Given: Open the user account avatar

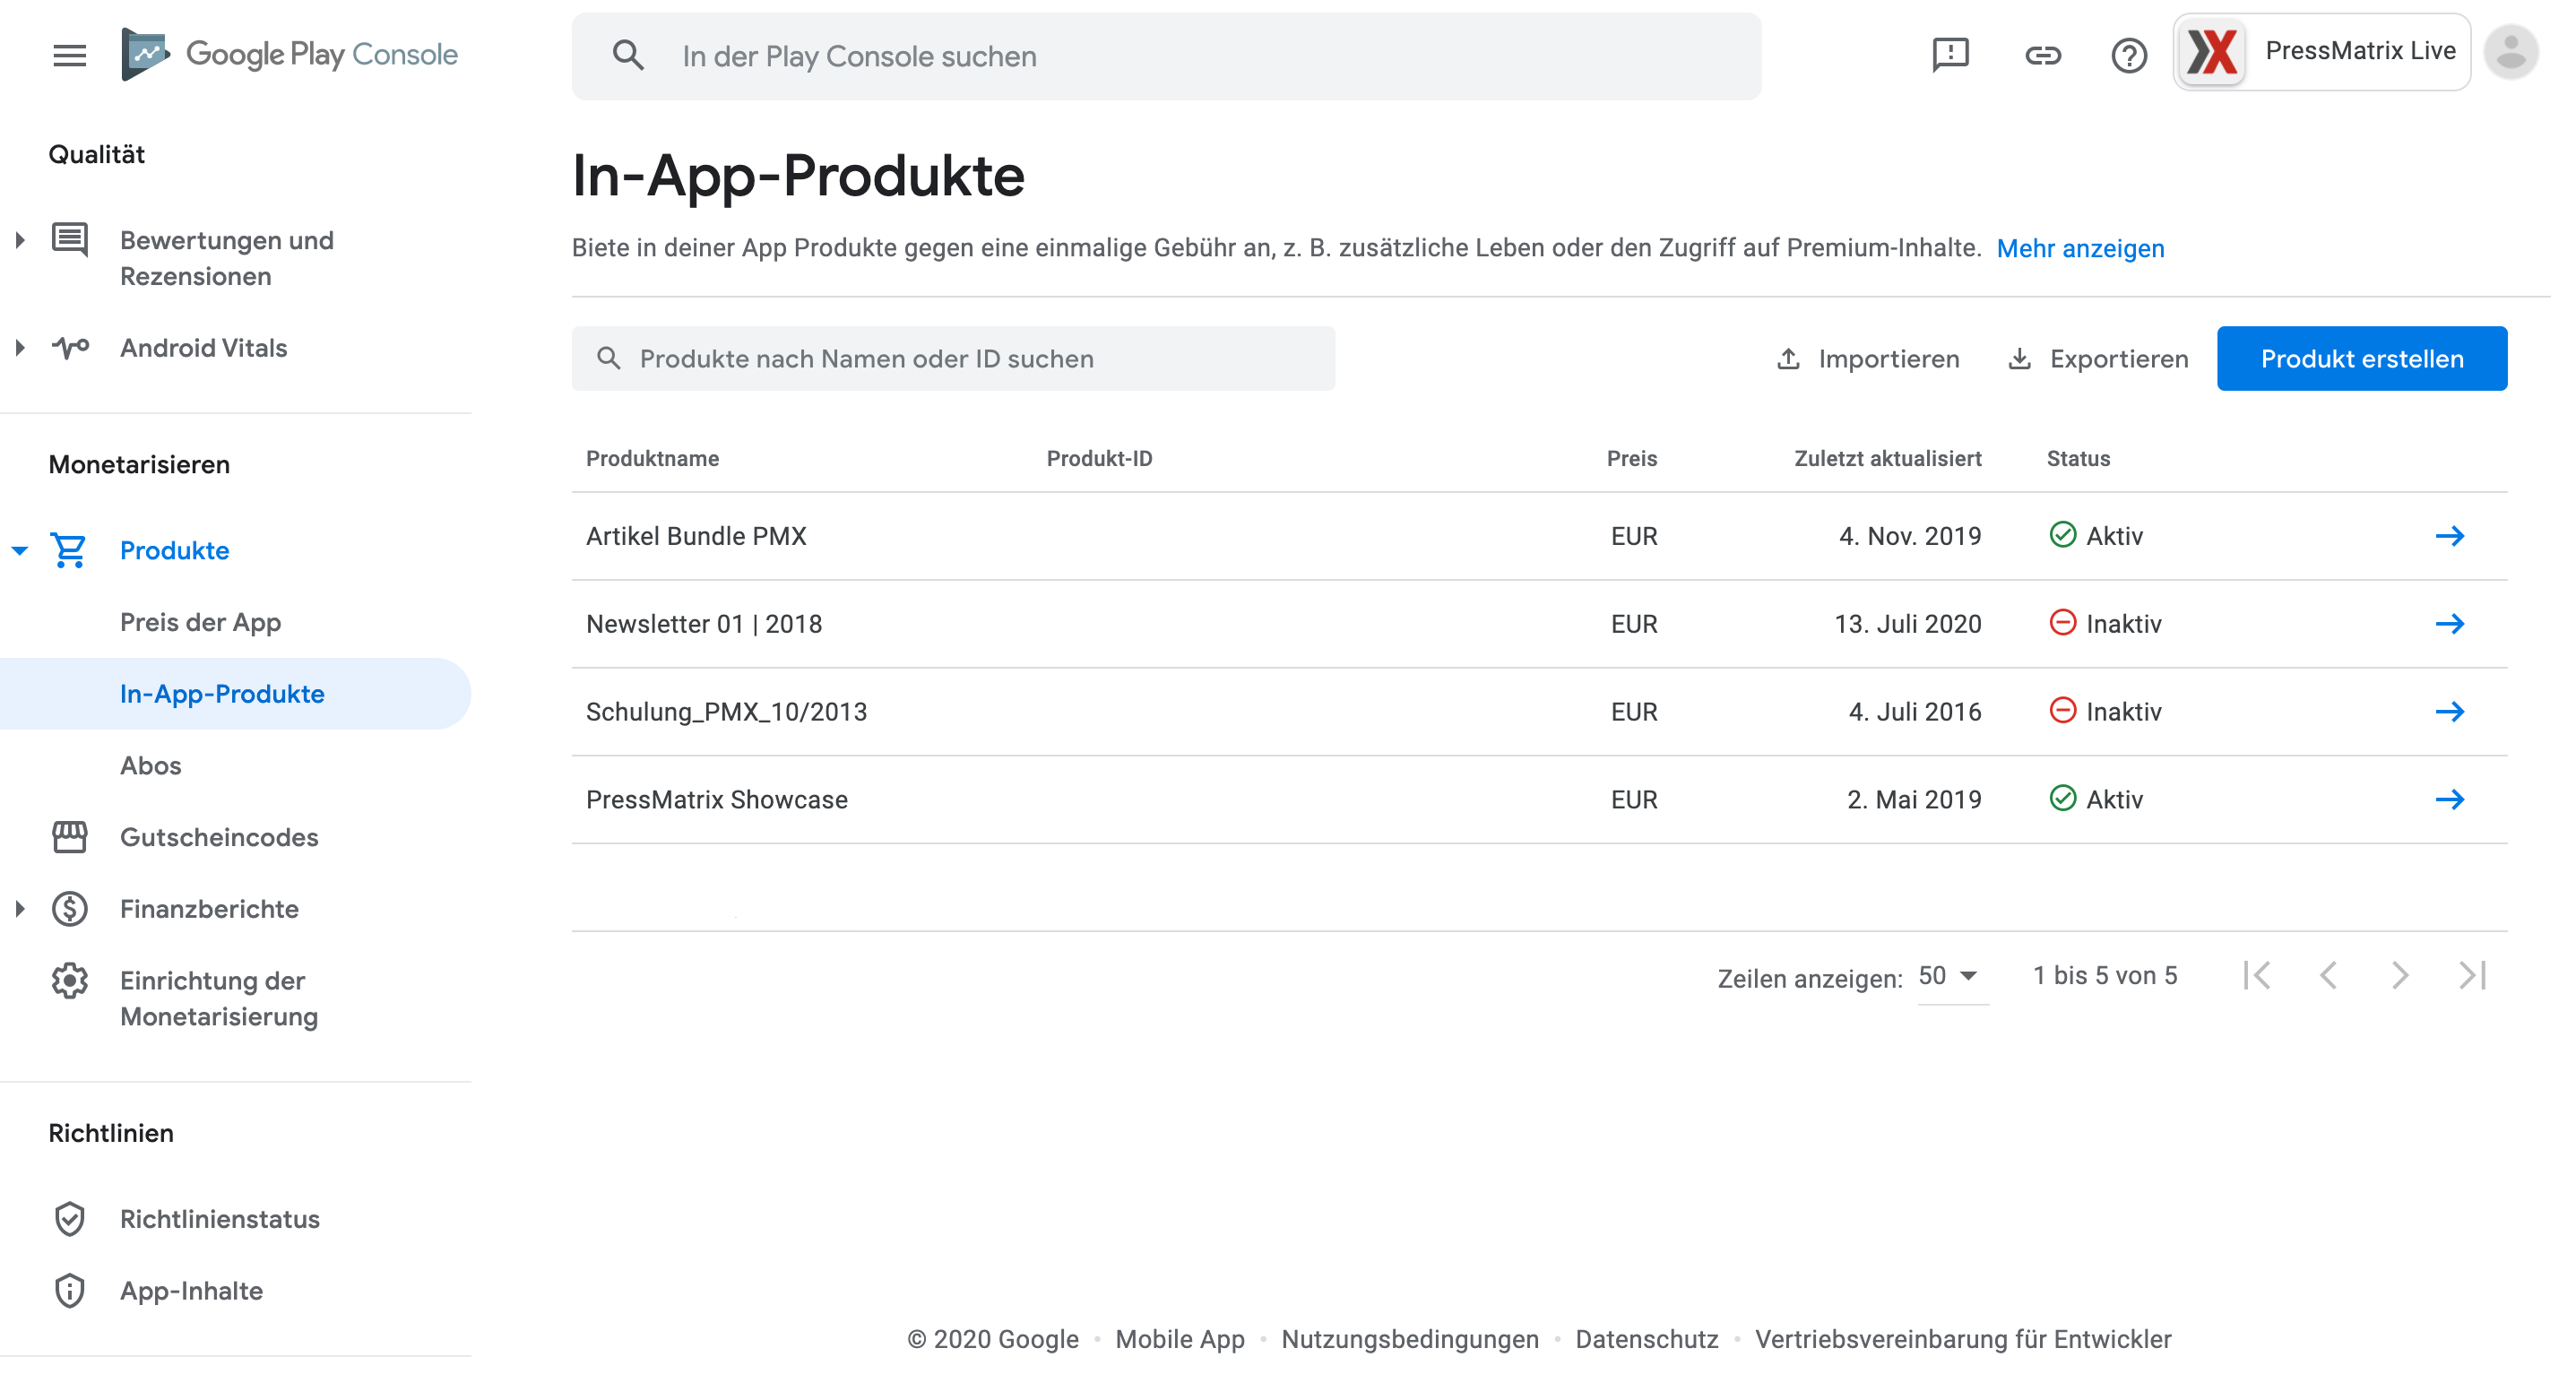Looking at the screenshot, I should pyautogui.click(x=2512, y=53).
